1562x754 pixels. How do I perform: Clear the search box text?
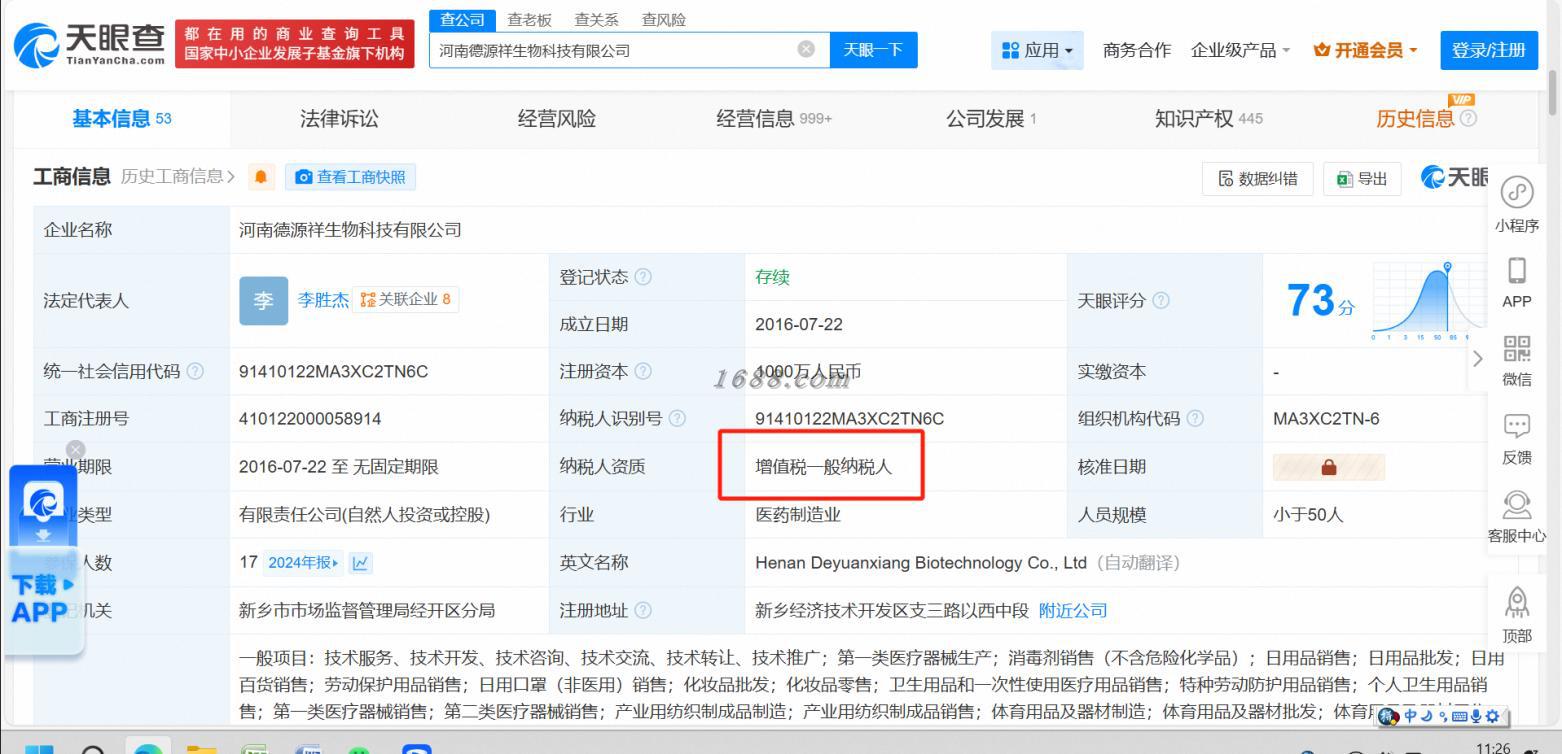pyautogui.click(x=806, y=49)
